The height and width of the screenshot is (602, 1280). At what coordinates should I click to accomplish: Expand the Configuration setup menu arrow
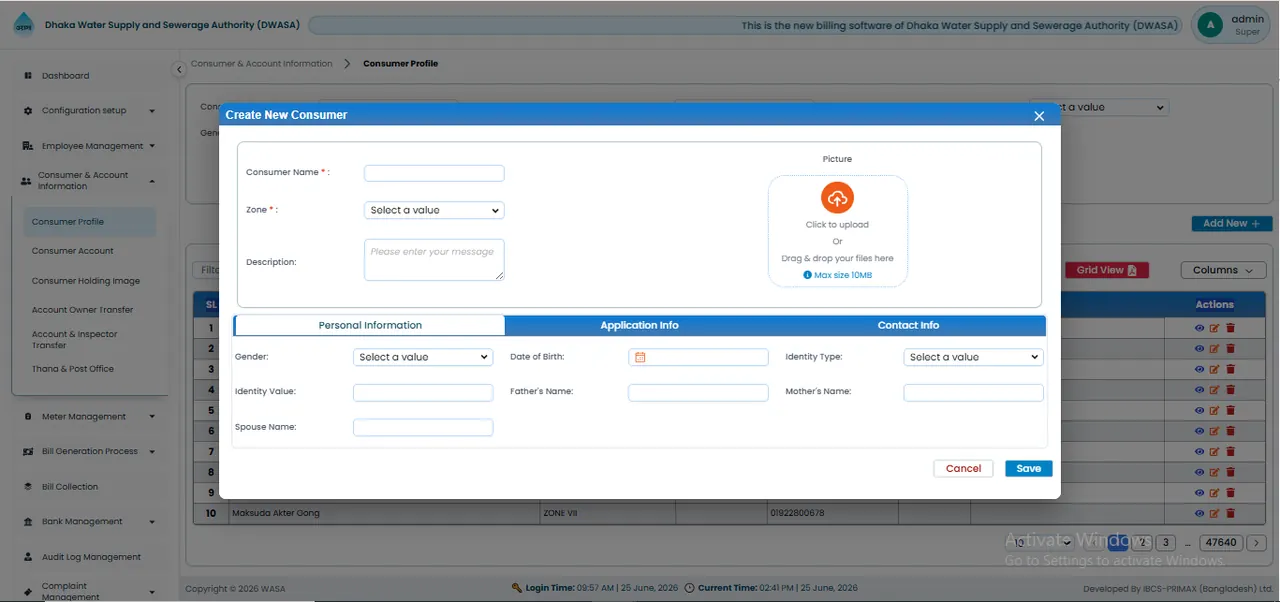pos(152,111)
